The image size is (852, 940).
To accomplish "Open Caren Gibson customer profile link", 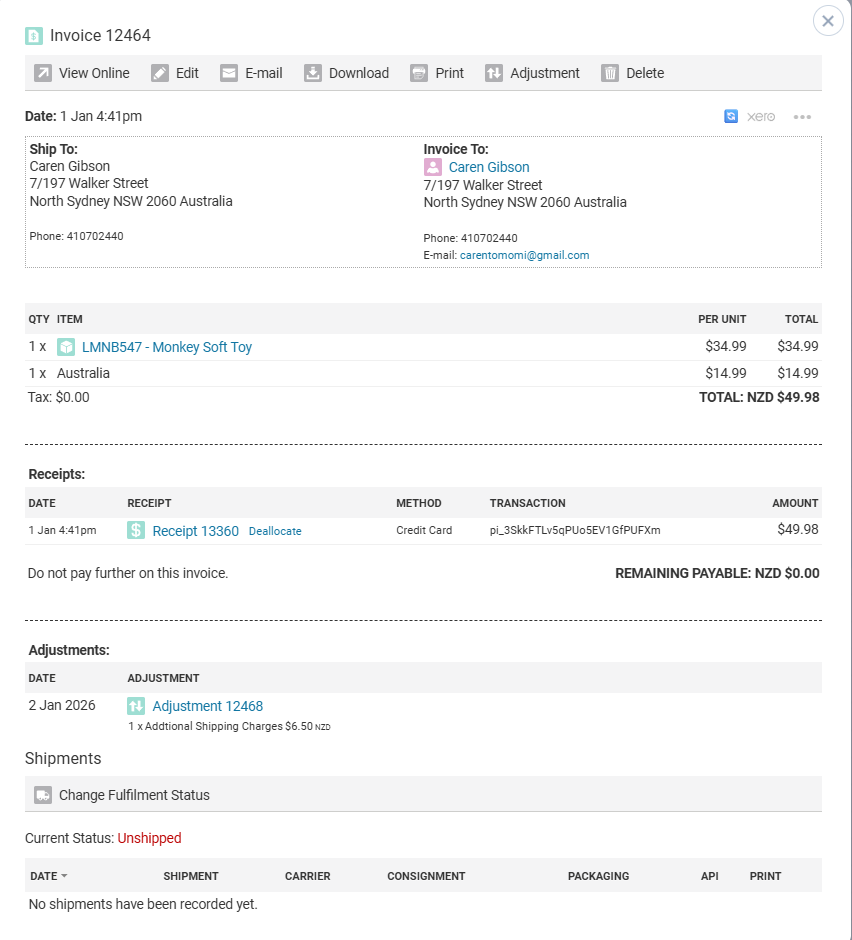I will coord(489,167).
